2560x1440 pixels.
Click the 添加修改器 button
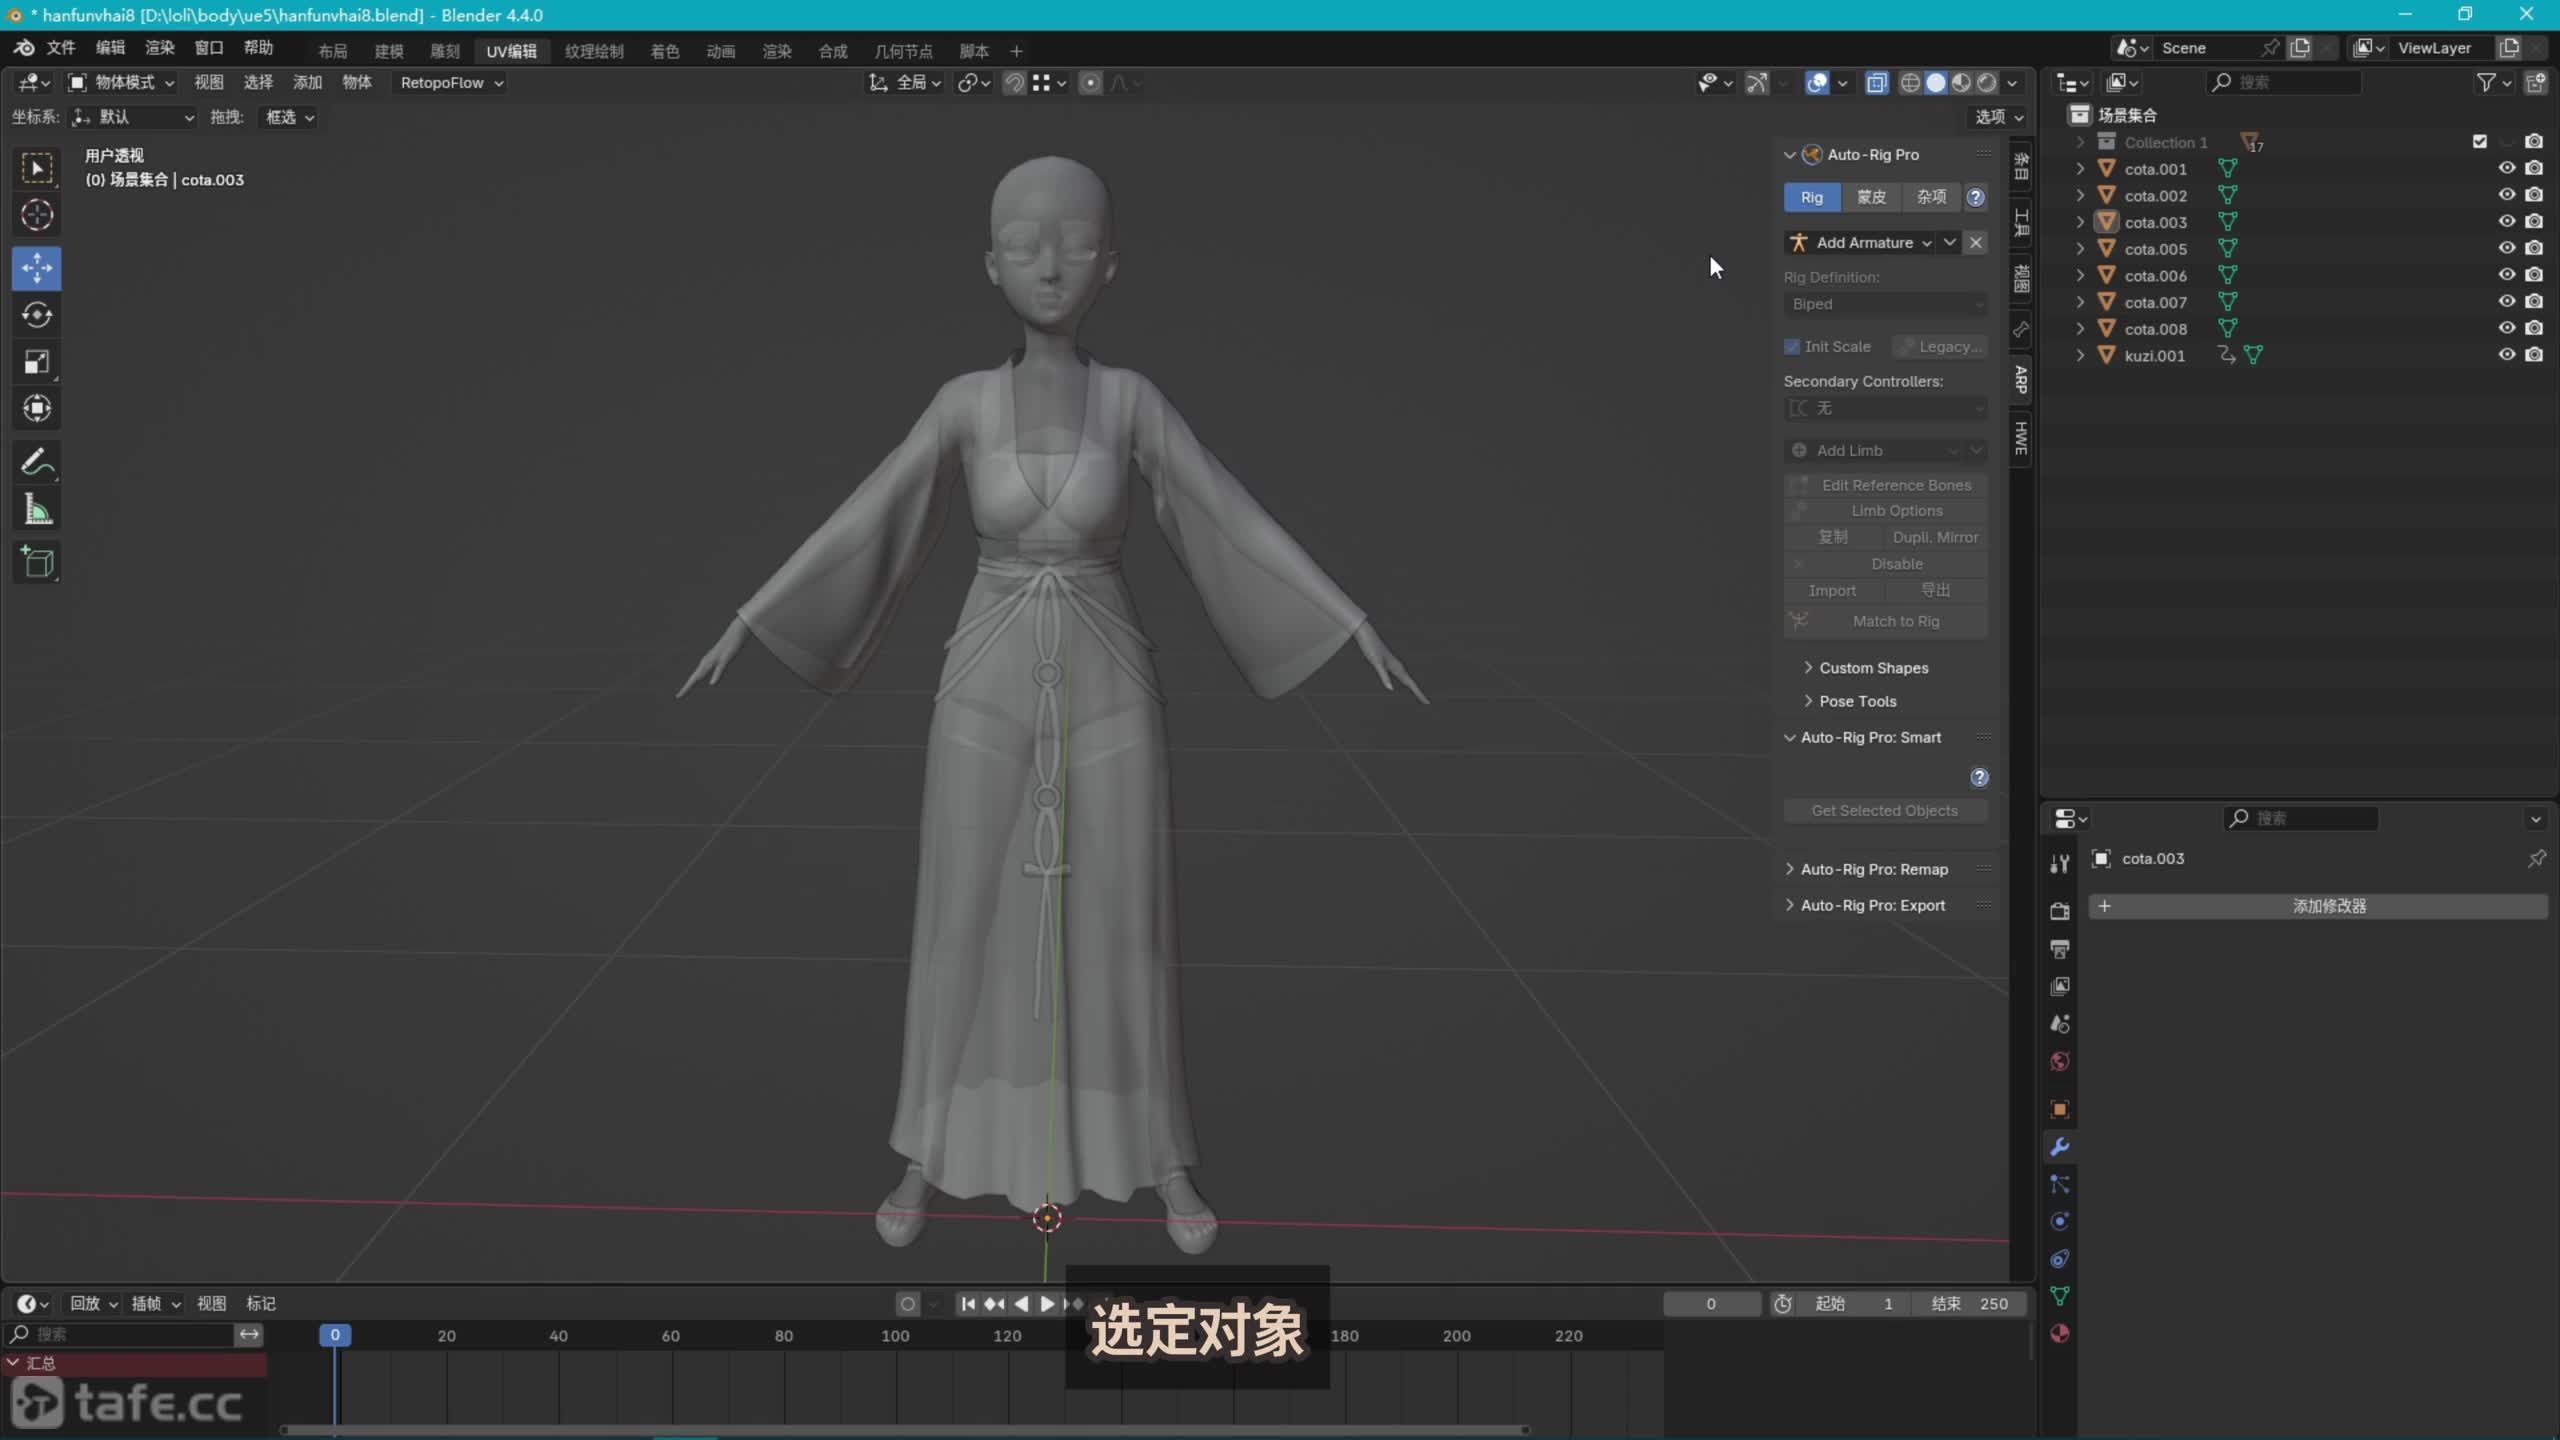click(x=2328, y=906)
